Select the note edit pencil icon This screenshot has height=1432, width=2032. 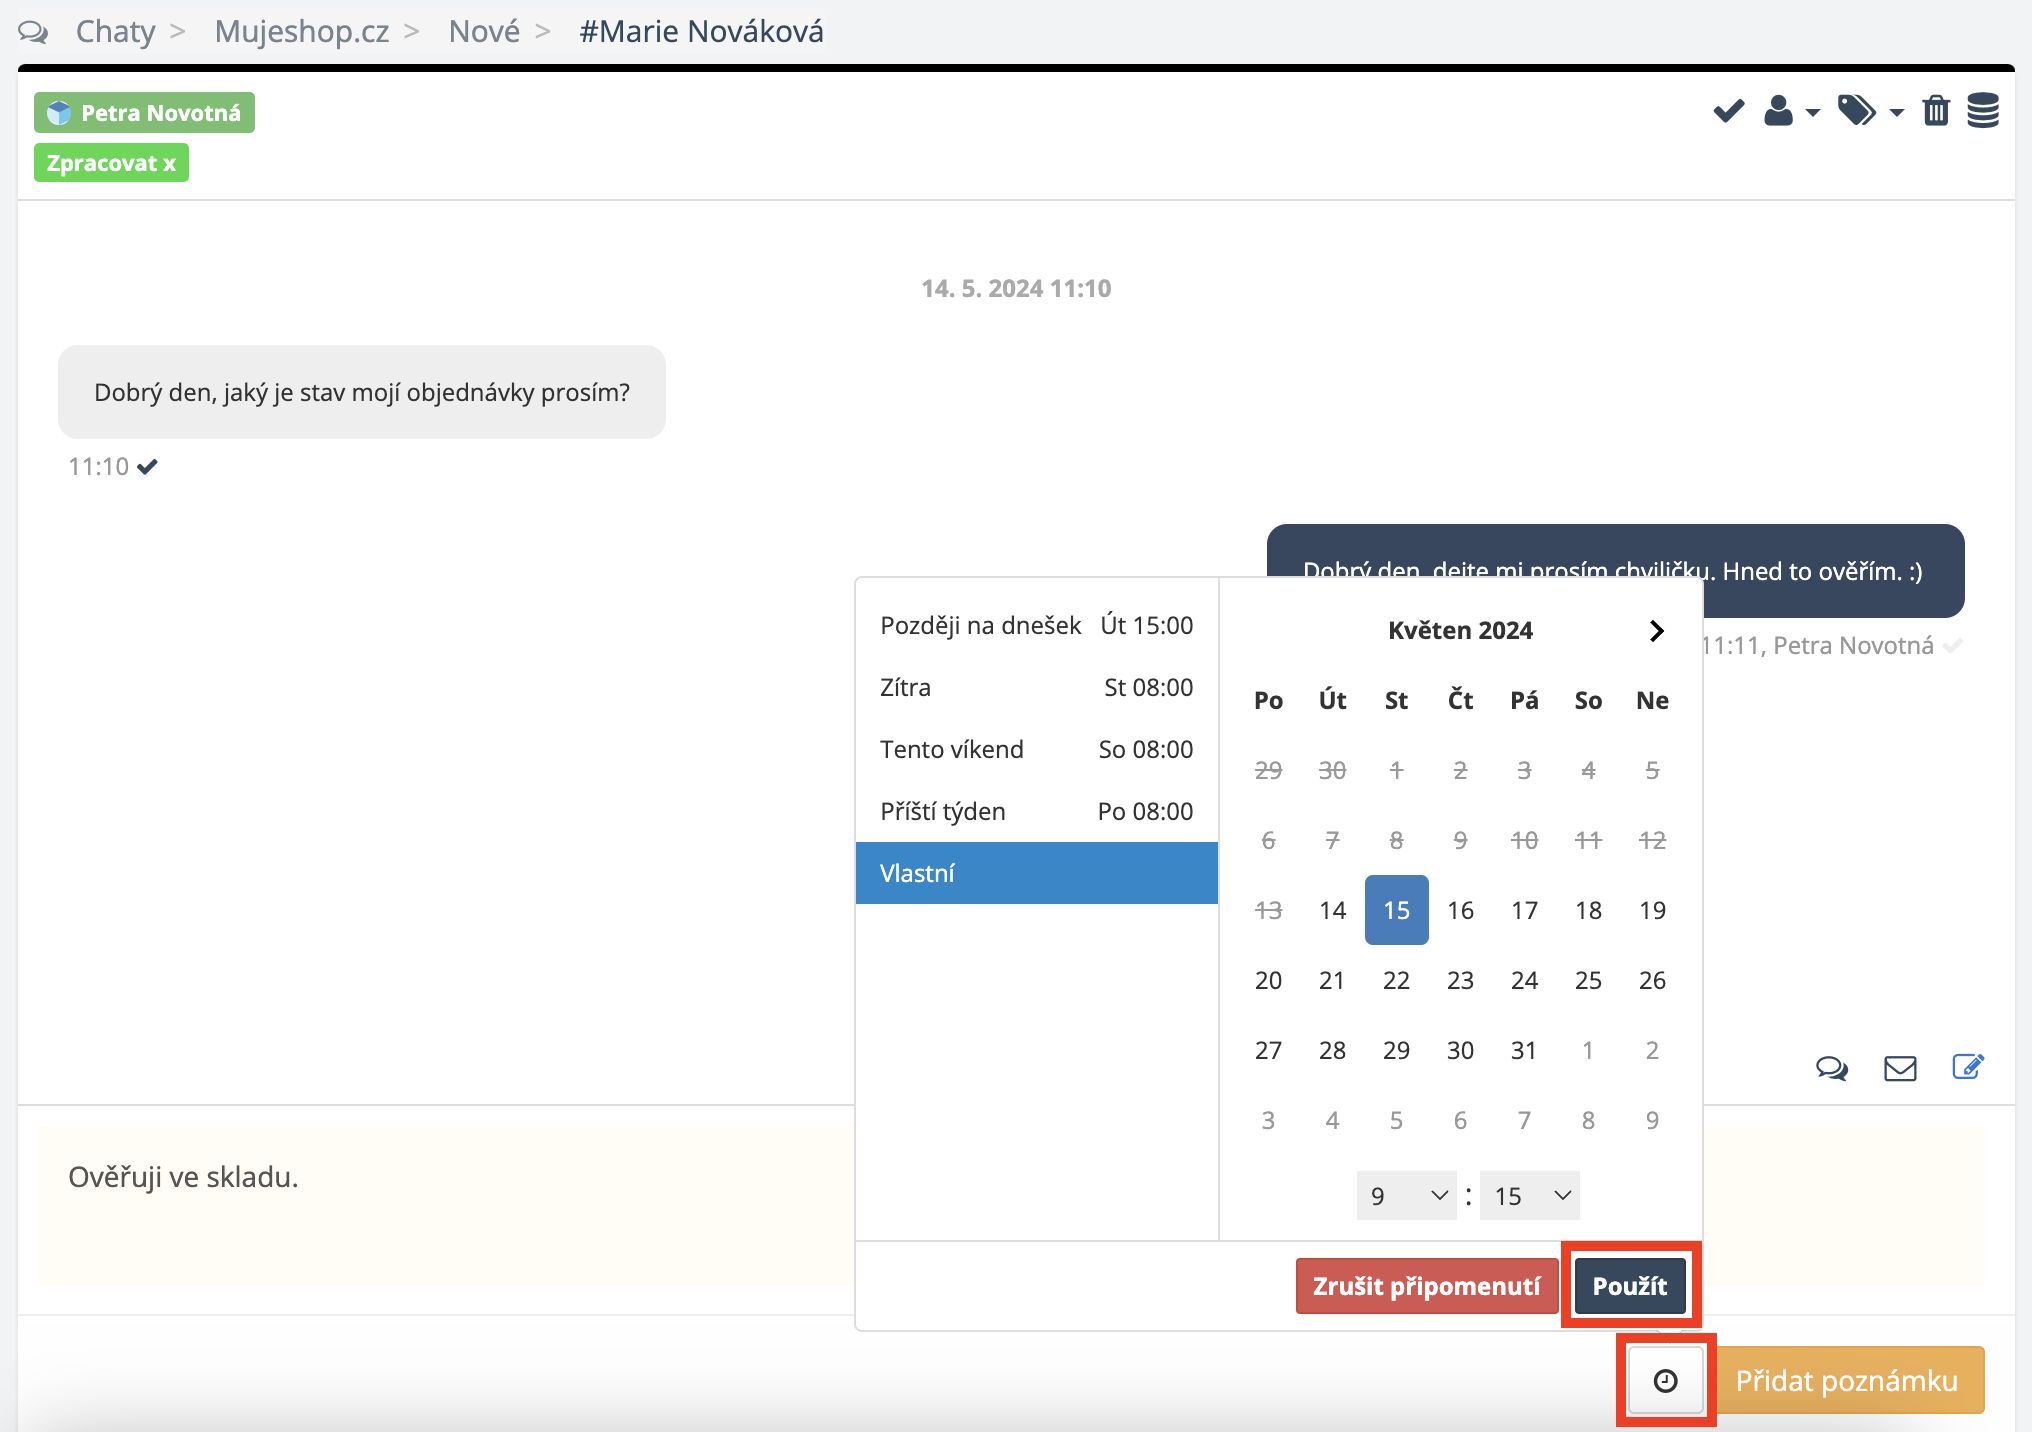1967,1067
